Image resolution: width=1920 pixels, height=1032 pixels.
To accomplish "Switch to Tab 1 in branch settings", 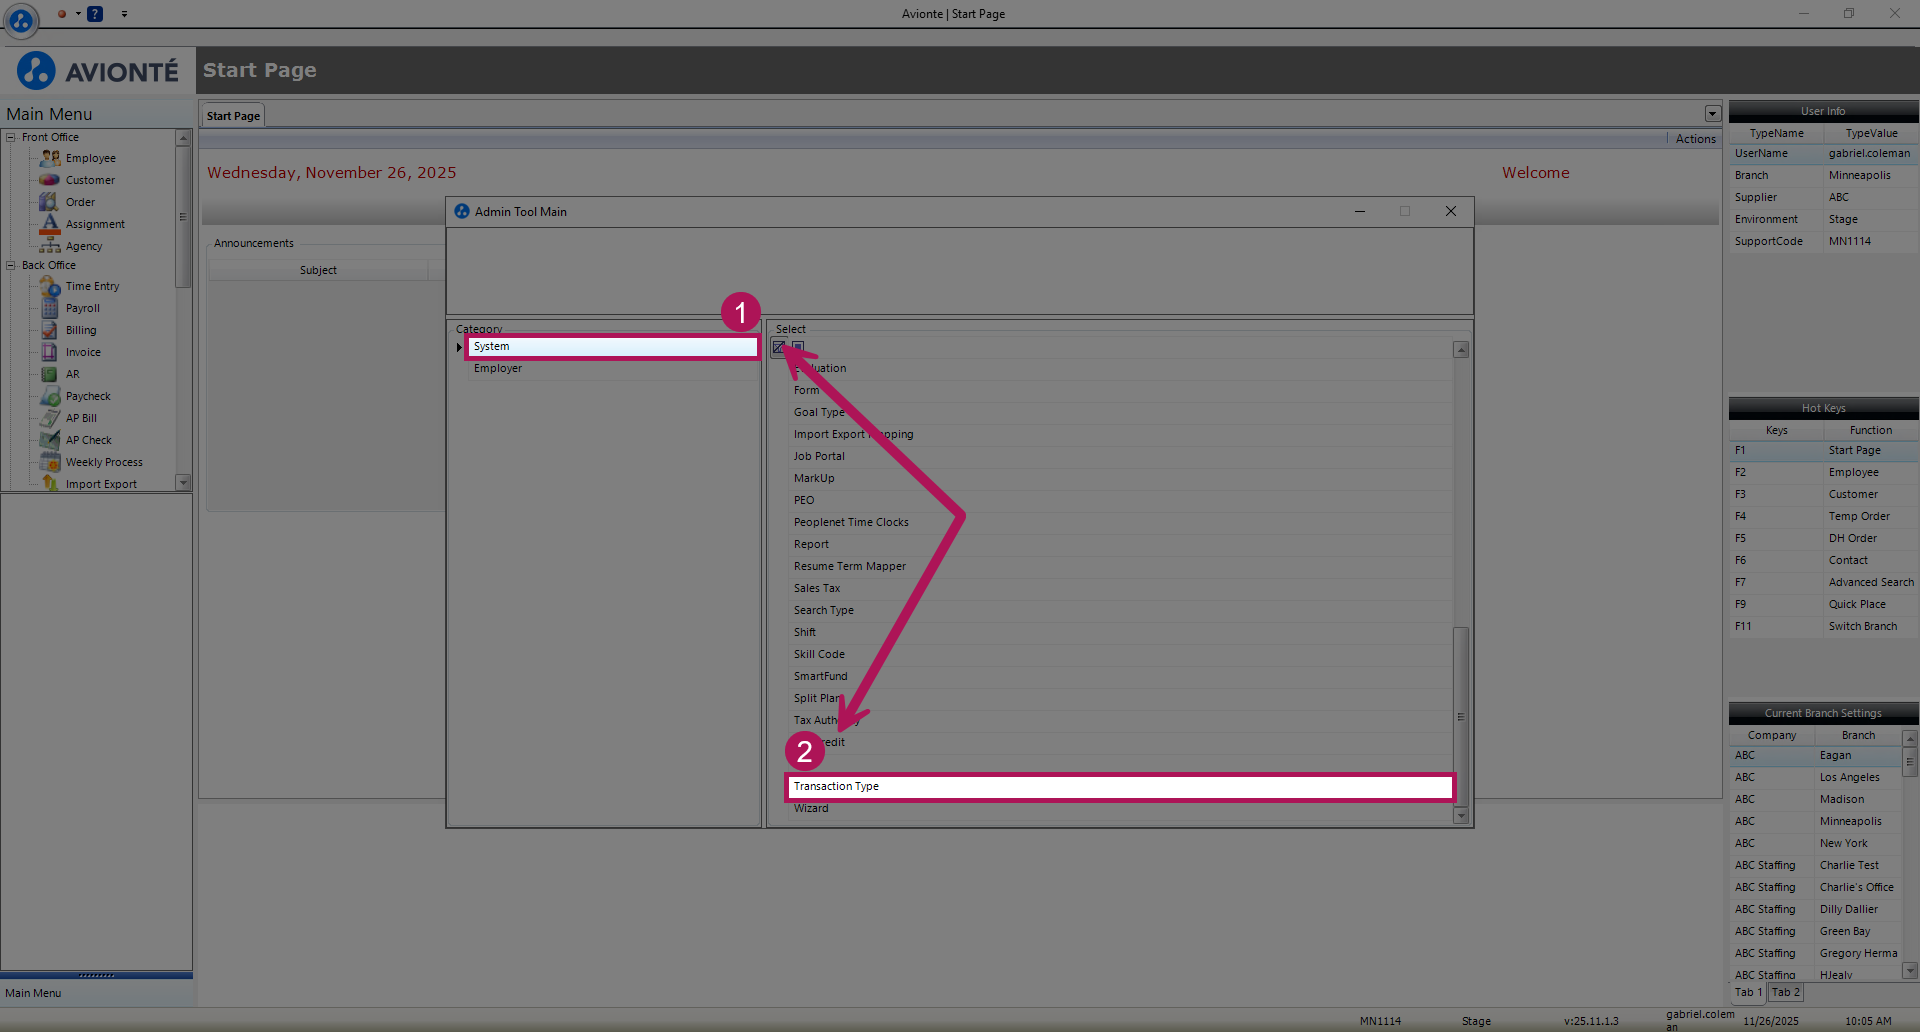I will pyautogui.click(x=1748, y=992).
